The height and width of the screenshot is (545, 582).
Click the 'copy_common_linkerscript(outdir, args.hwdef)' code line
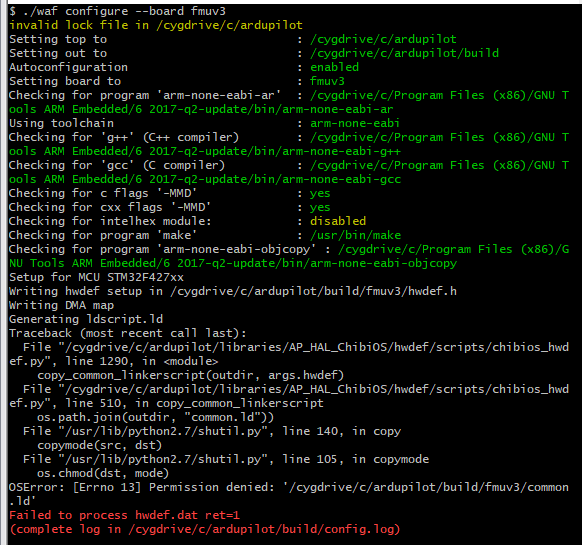coord(190,375)
